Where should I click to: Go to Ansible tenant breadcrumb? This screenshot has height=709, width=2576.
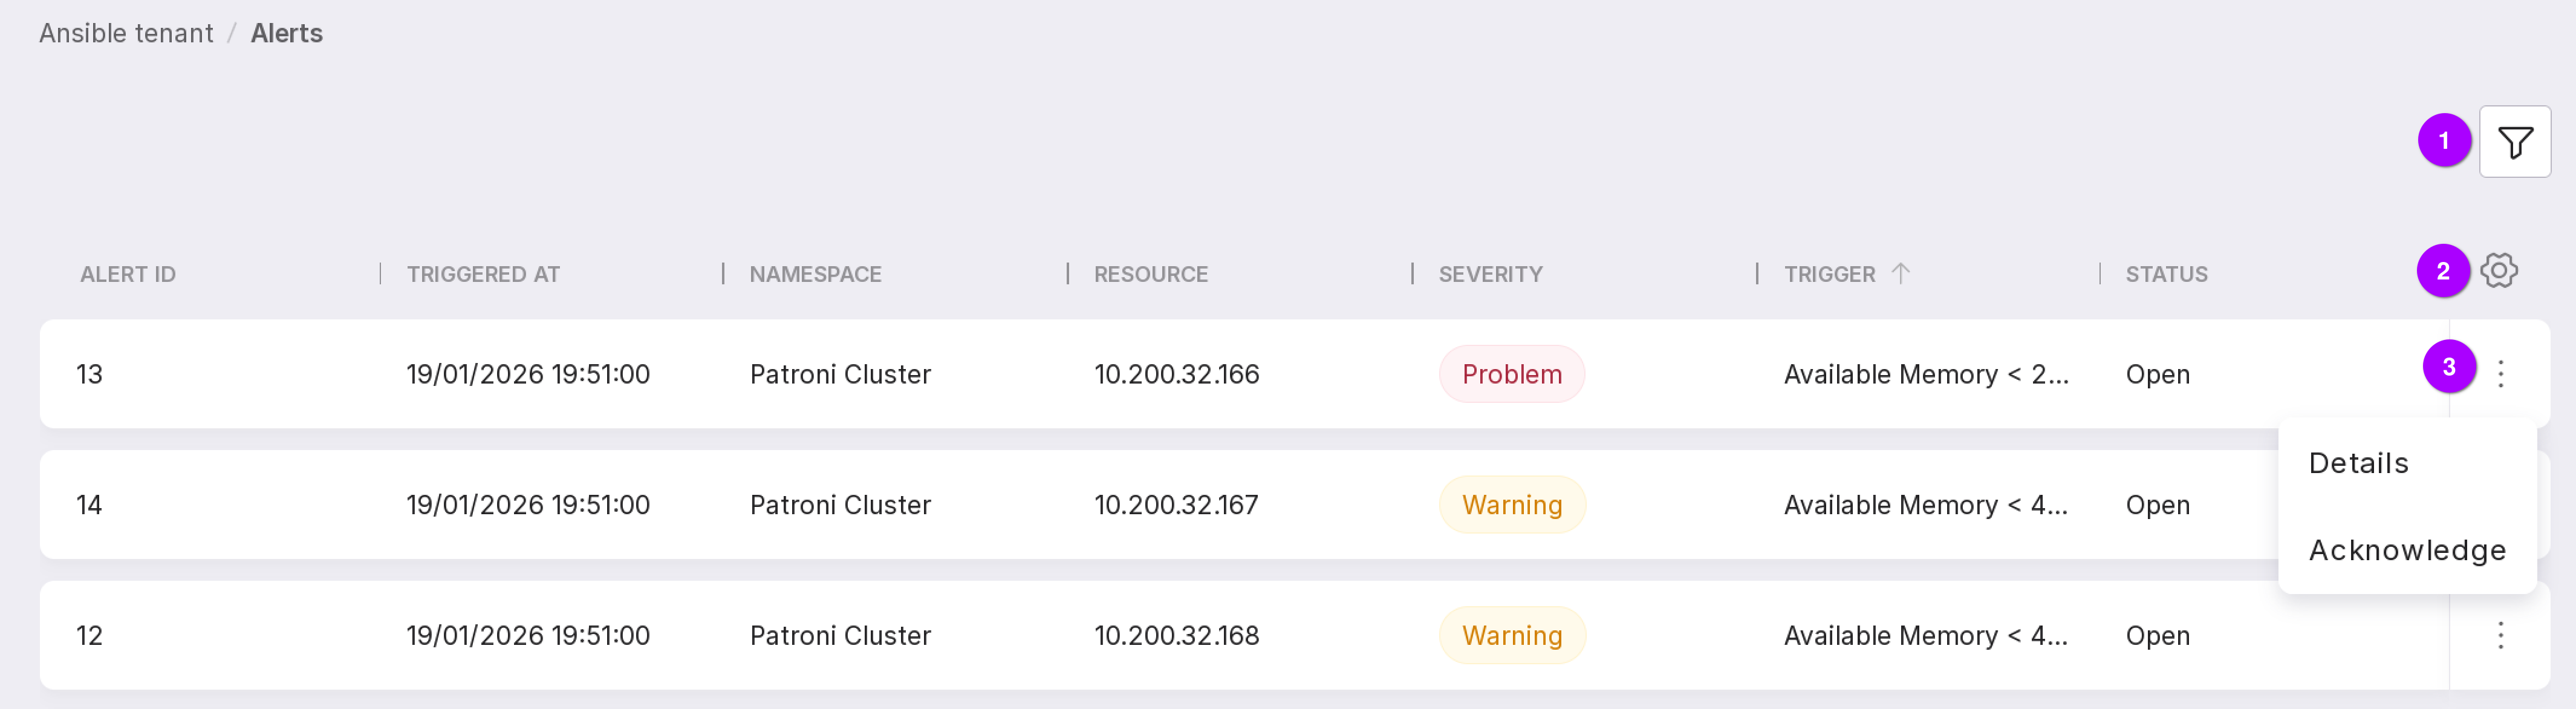click(x=126, y=33)
